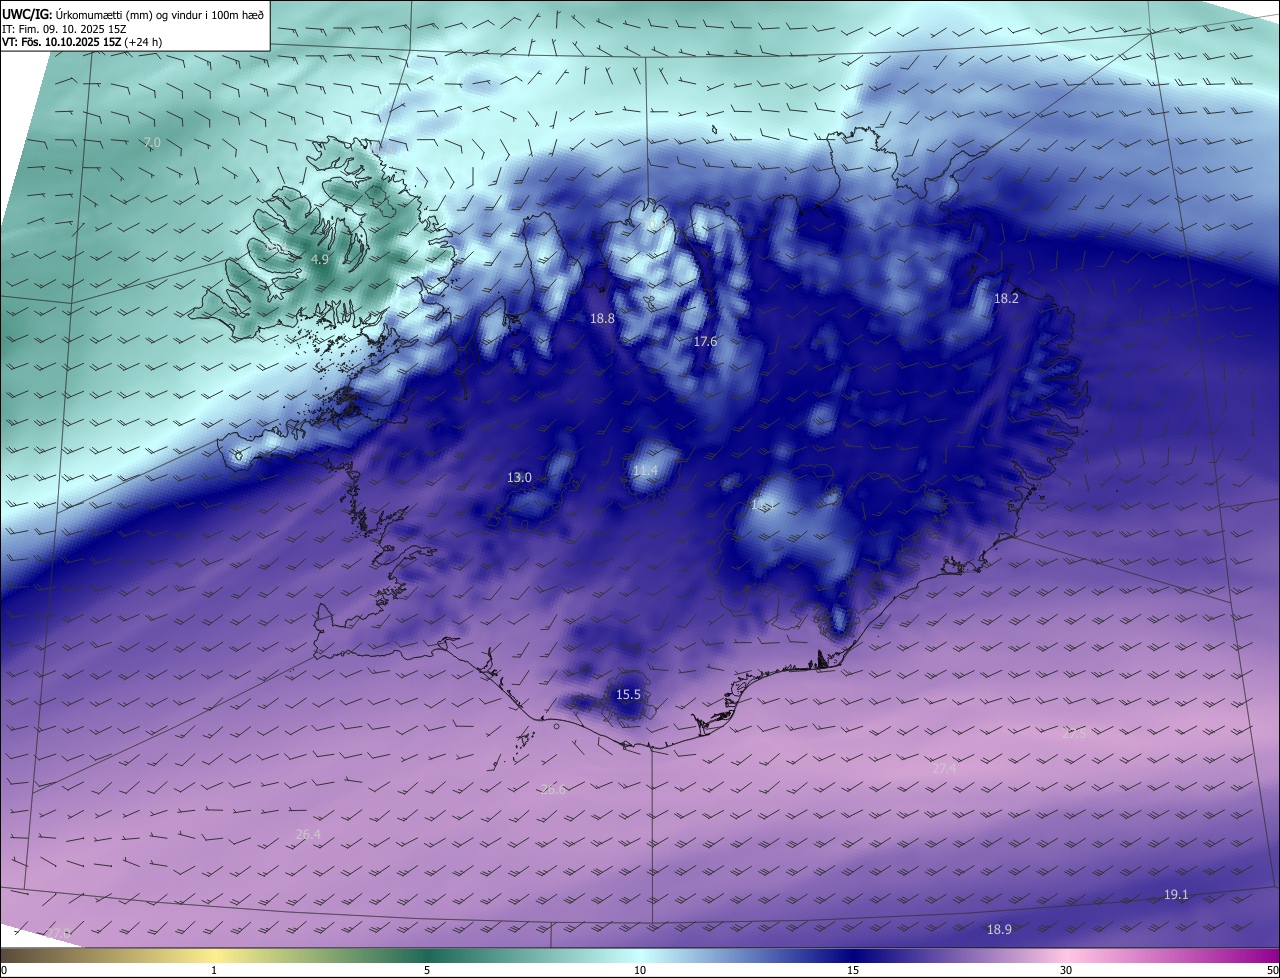Screen dimensions: 1280x978
Task: Click the 13.0 value label on the map
Action: [x=519, y=478]
